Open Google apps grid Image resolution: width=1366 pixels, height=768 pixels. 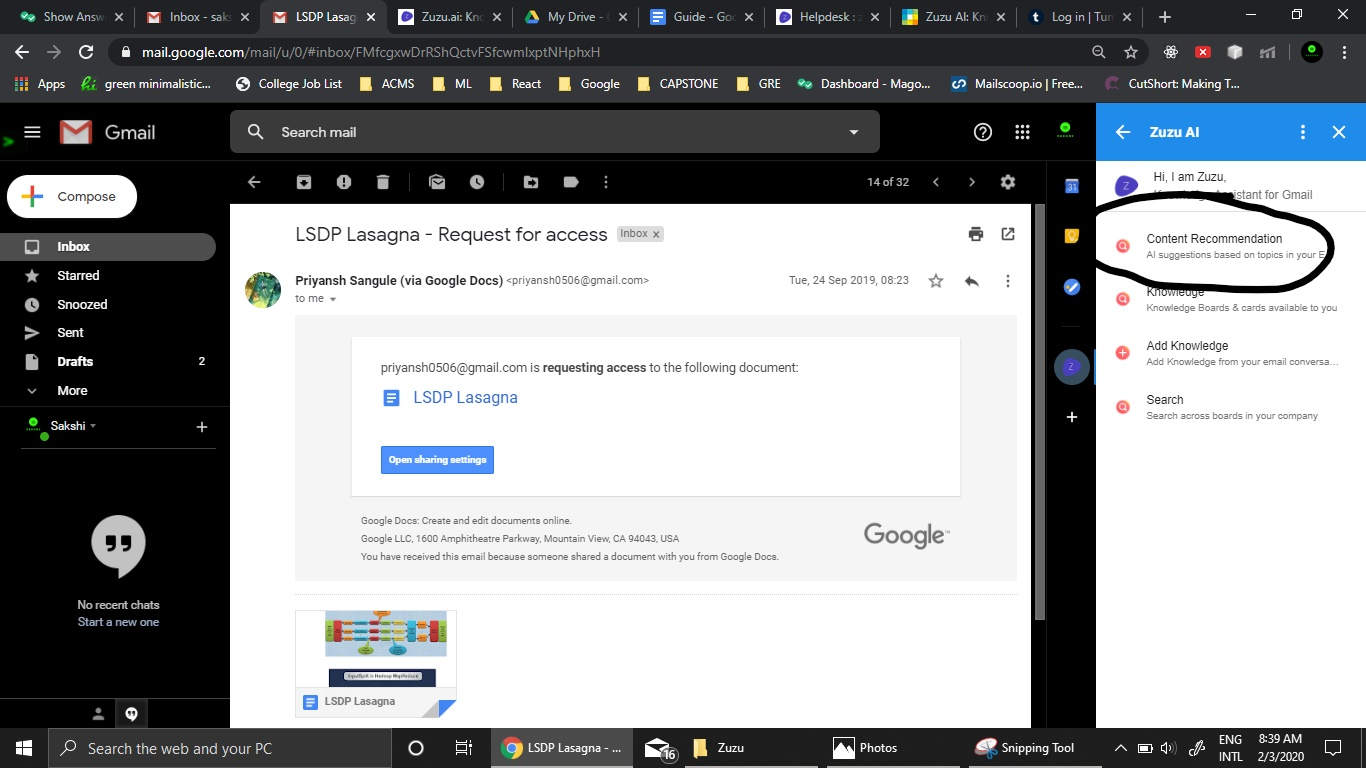click(x=1022, y=132)
